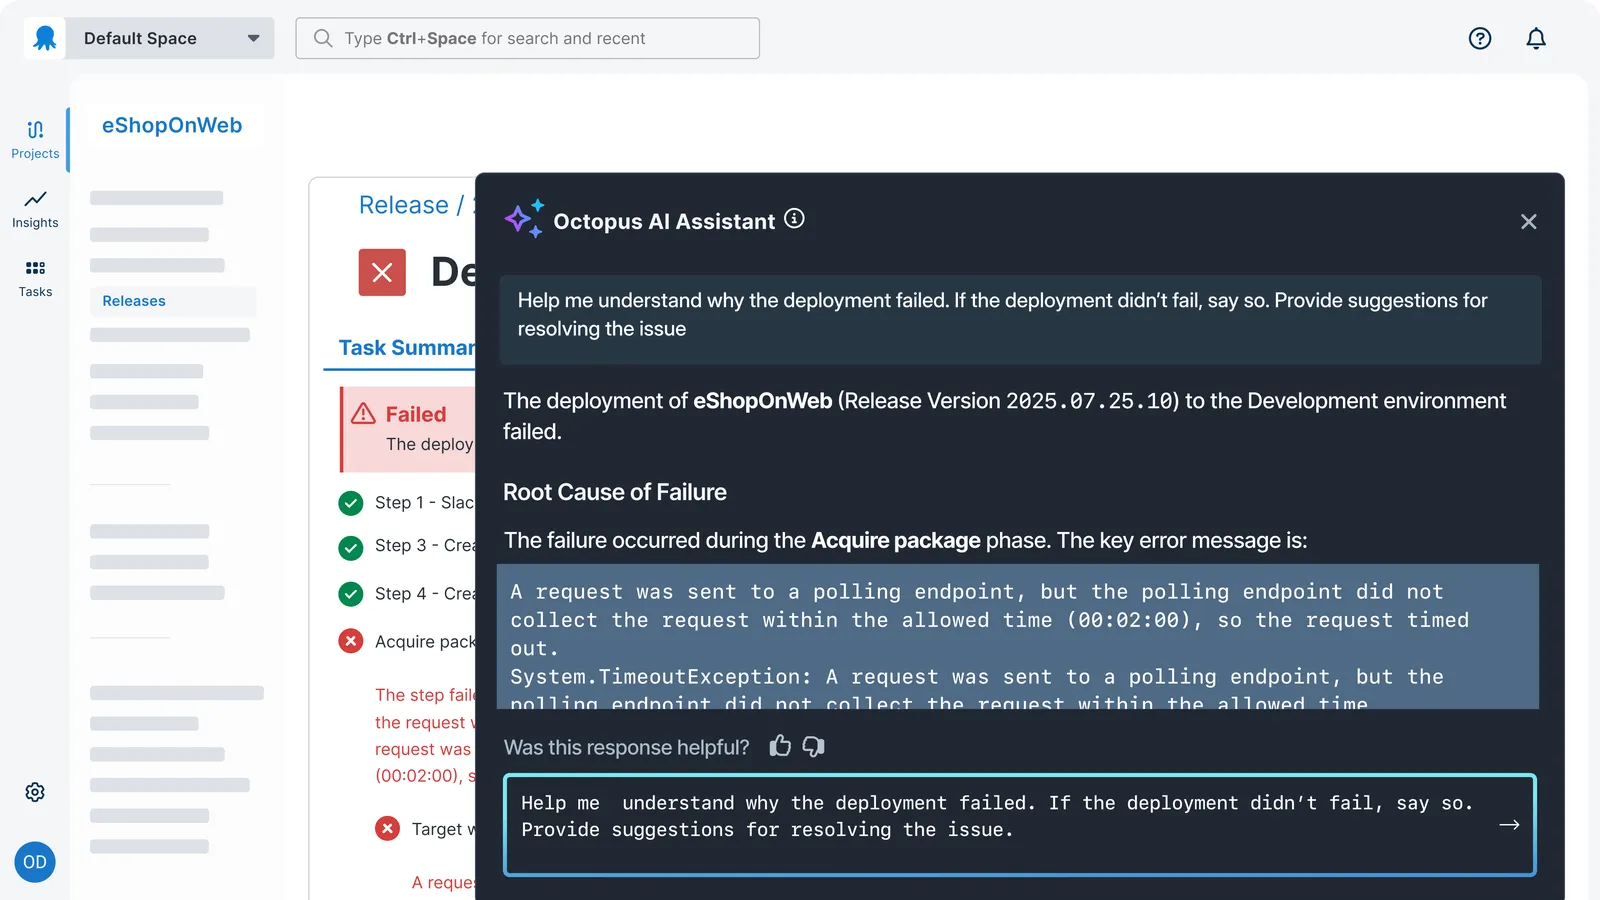Click the Failed warning triangle icon

pos(364,414)
